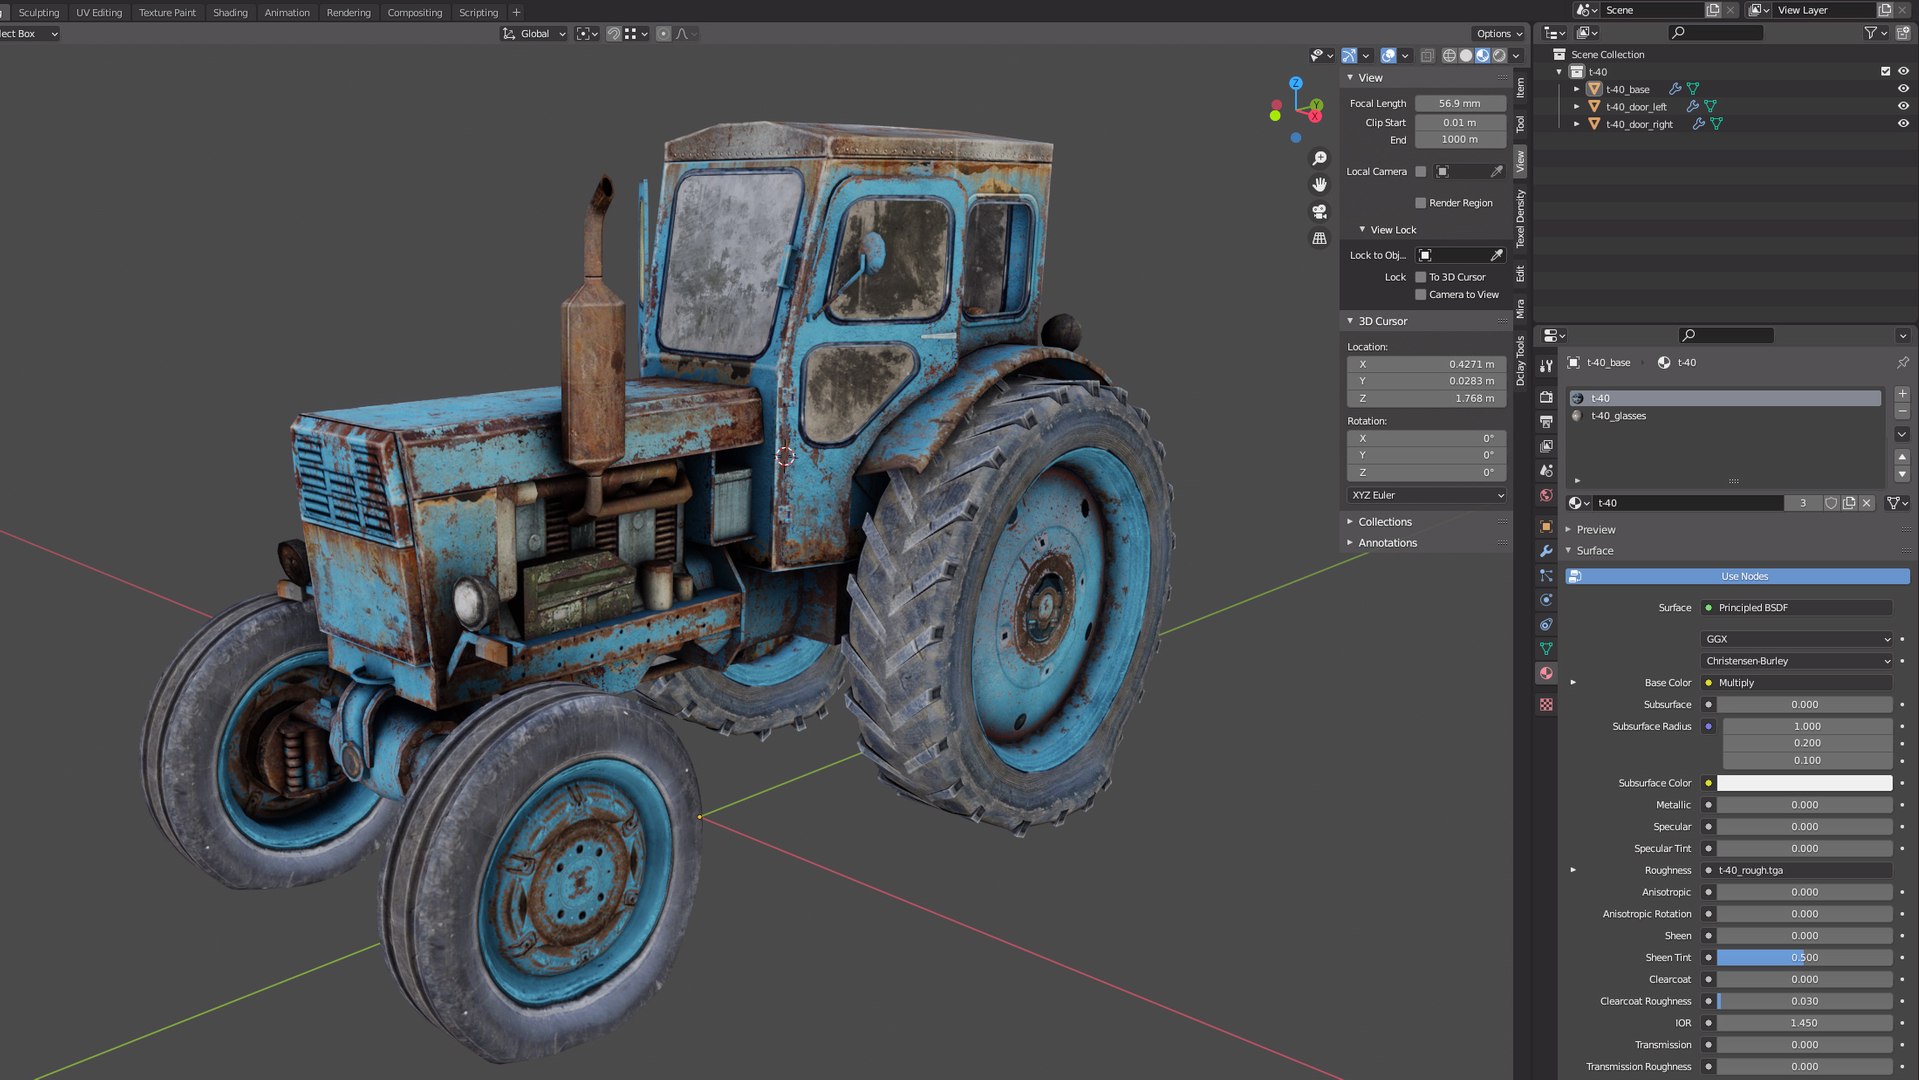Open the Texture properties checker tab
The width and height of the screenshot is (1919, 1080).
(x=1546, y=704)
